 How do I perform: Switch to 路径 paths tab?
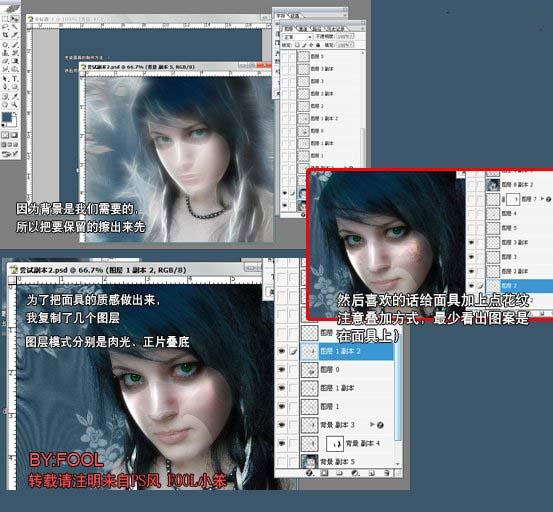click(x=316, y=29)
